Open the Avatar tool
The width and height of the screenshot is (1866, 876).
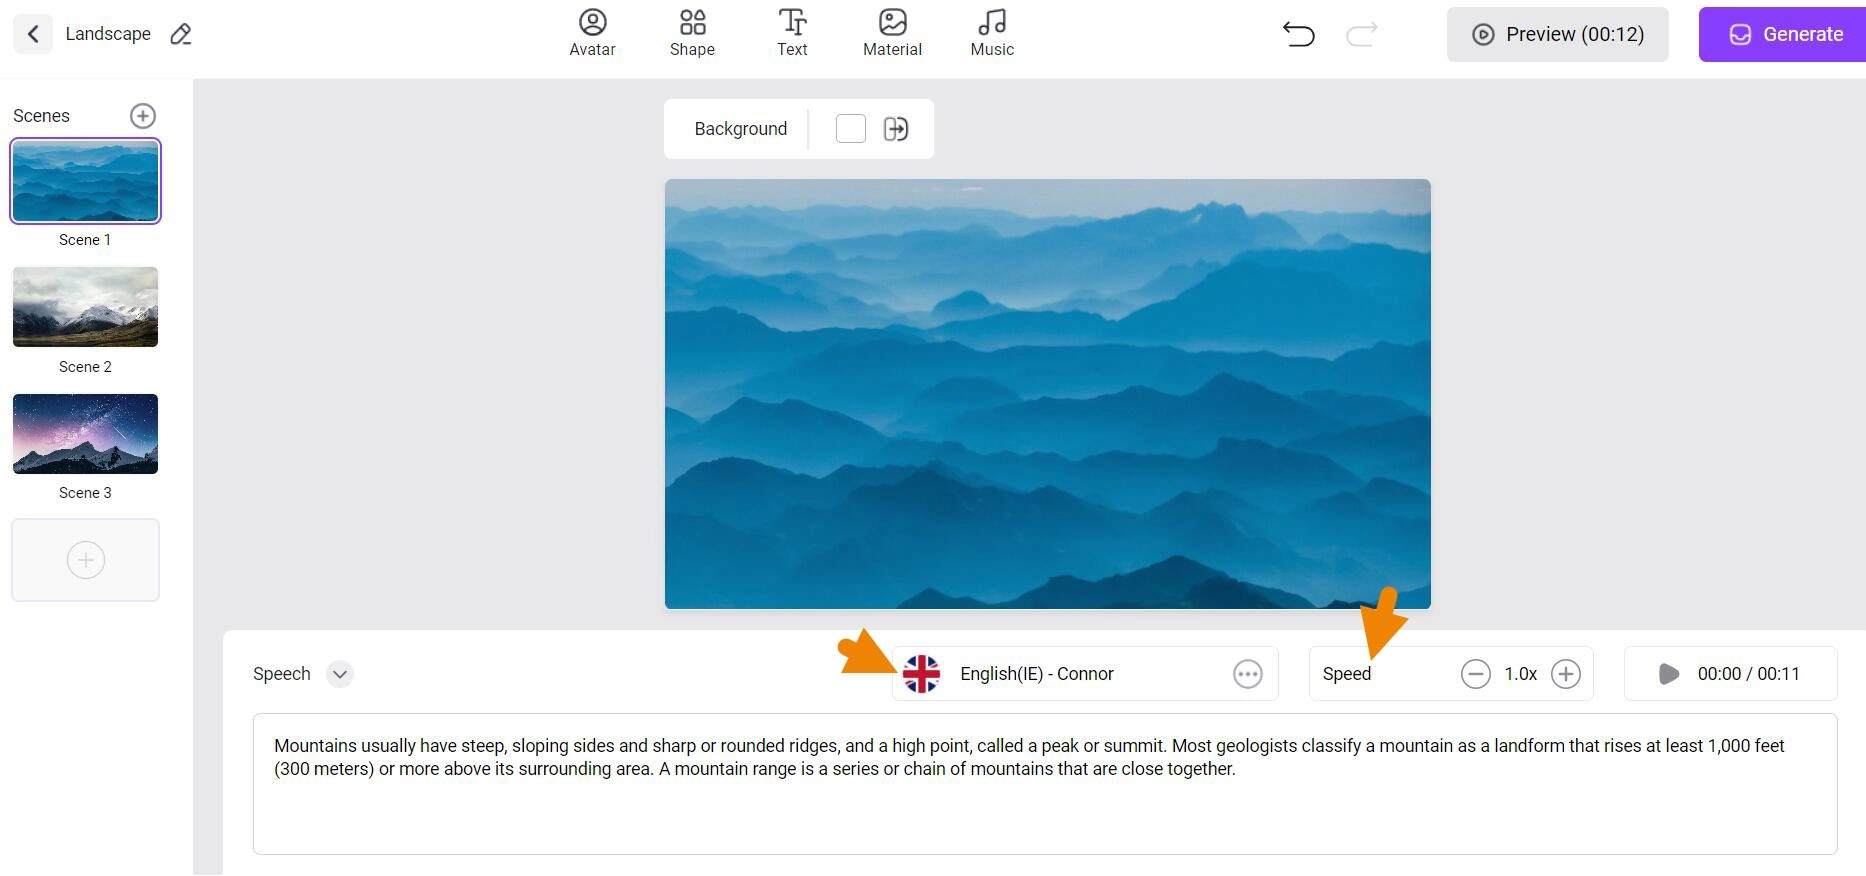click(592, 33)
